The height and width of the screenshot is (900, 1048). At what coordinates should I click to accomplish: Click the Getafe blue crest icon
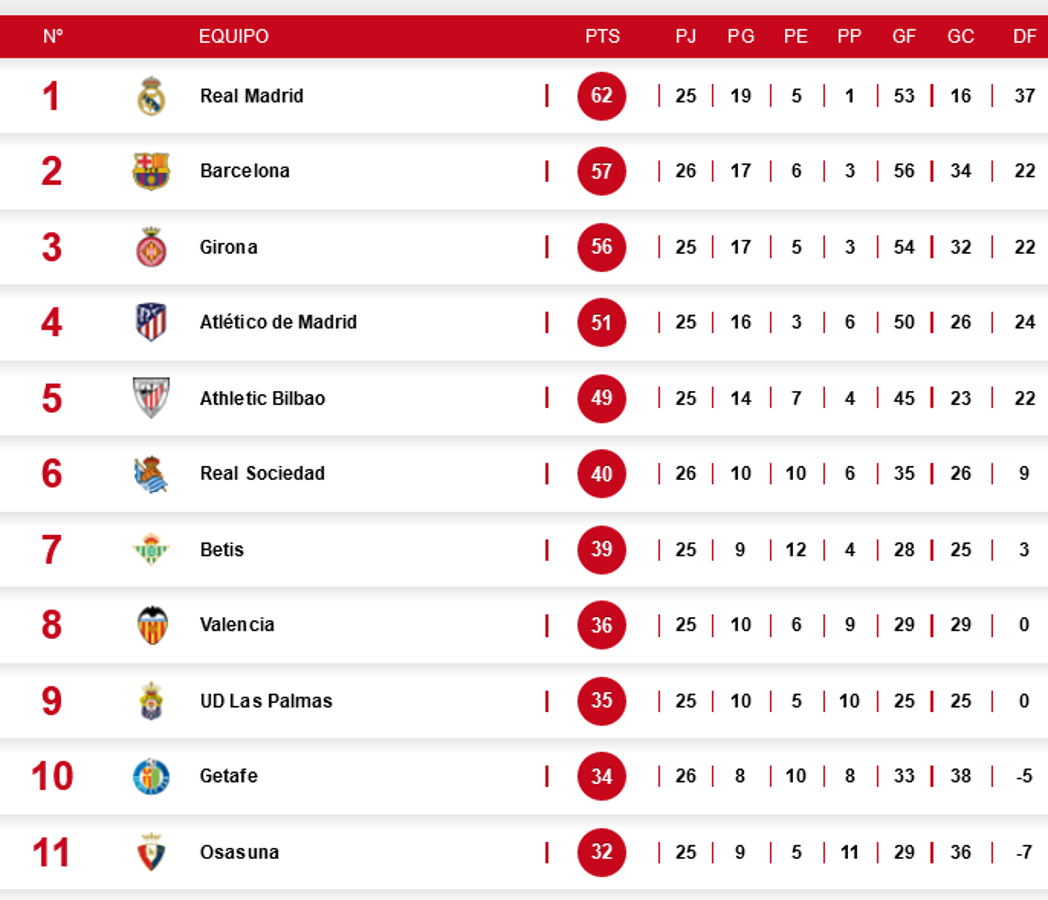tap(151, 776)
